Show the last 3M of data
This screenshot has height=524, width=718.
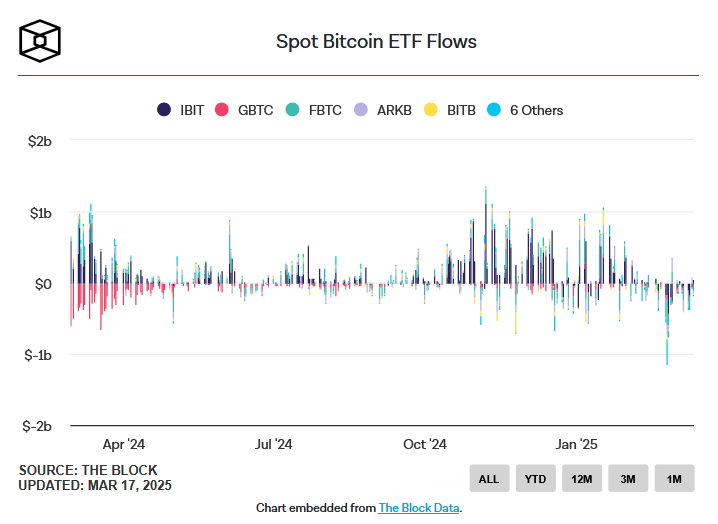point(628,479)
